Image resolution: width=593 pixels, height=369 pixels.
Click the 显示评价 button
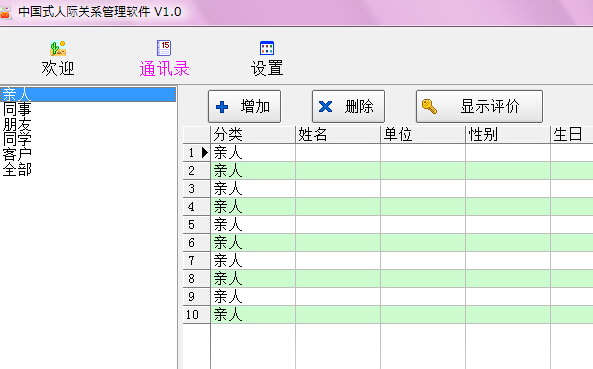479,106
